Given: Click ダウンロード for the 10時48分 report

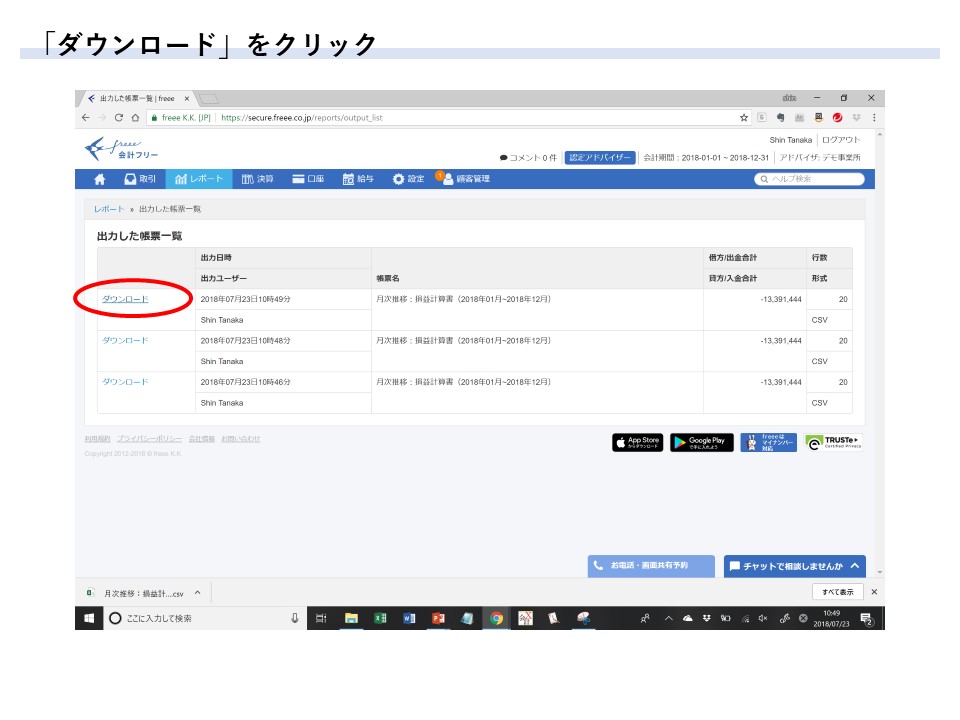Looking at the screenshot, I should click(x=125, y=340).
